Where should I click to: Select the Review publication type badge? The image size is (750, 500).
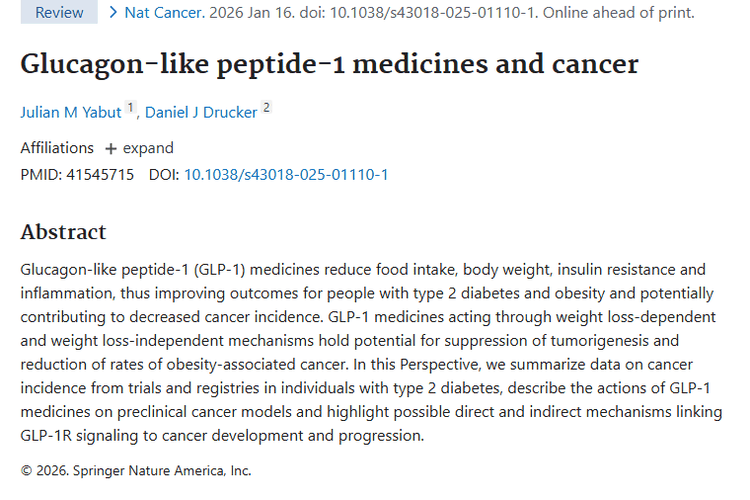click(x=59, y=13)
